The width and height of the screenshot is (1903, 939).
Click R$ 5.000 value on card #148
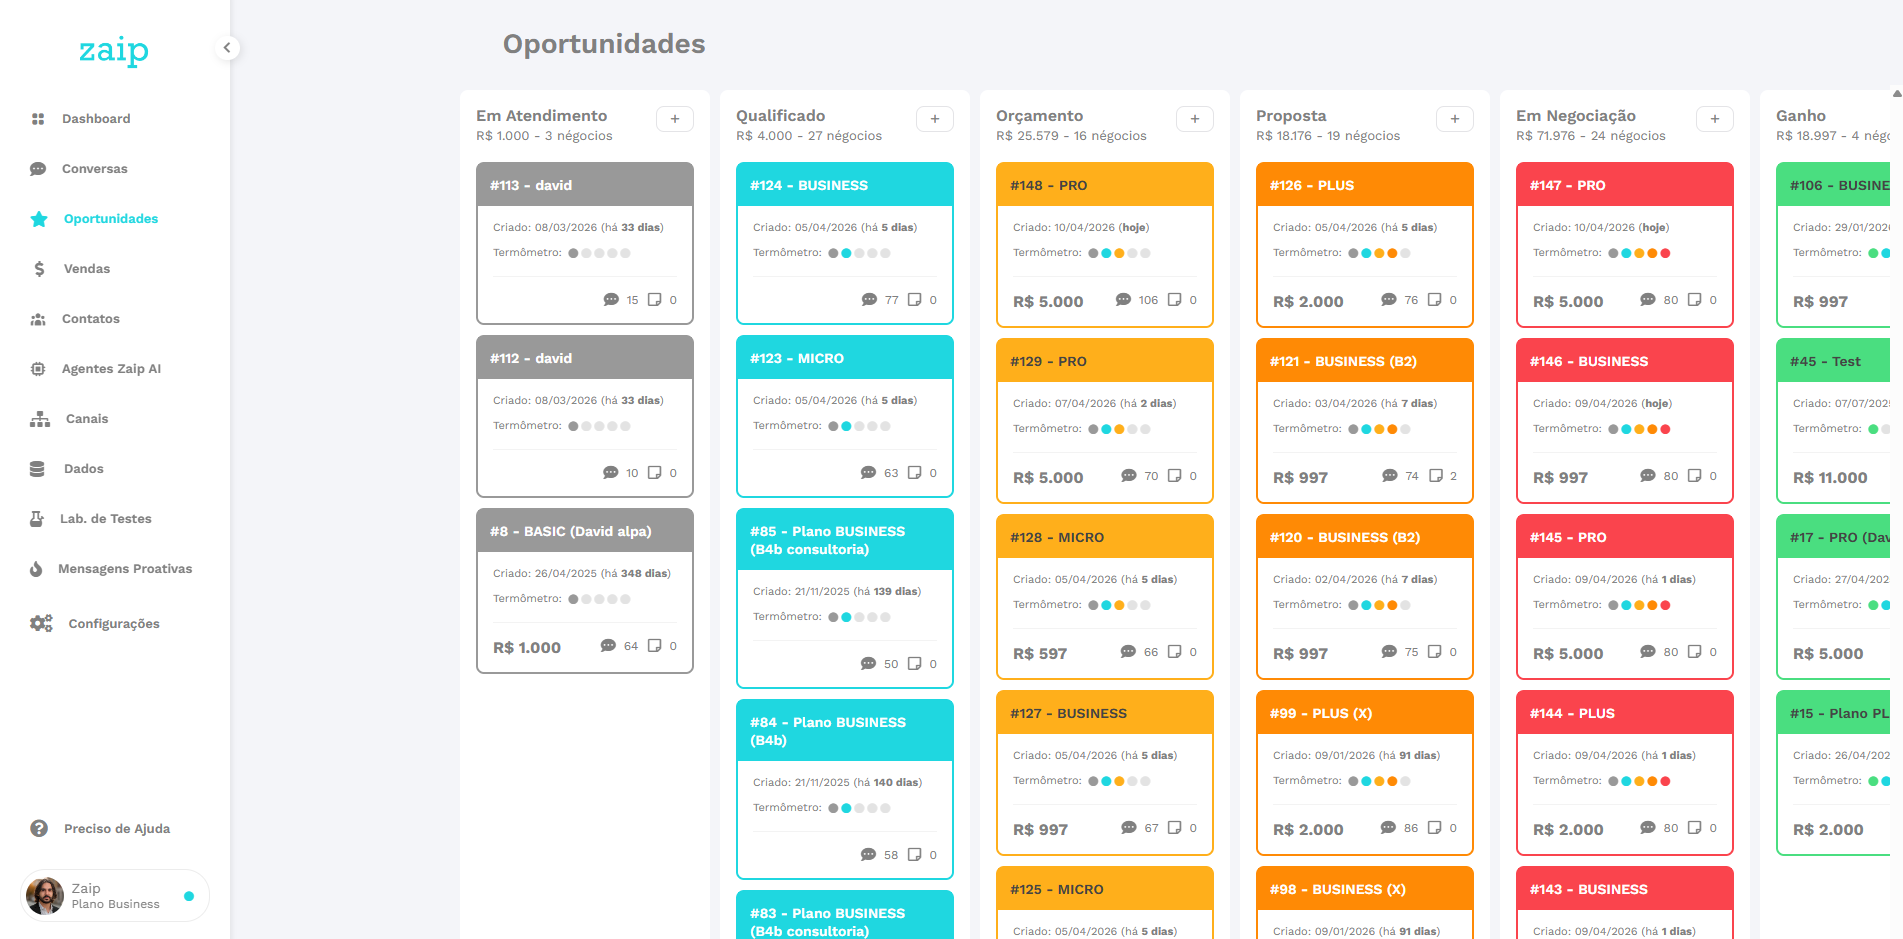pos(1048,302)
